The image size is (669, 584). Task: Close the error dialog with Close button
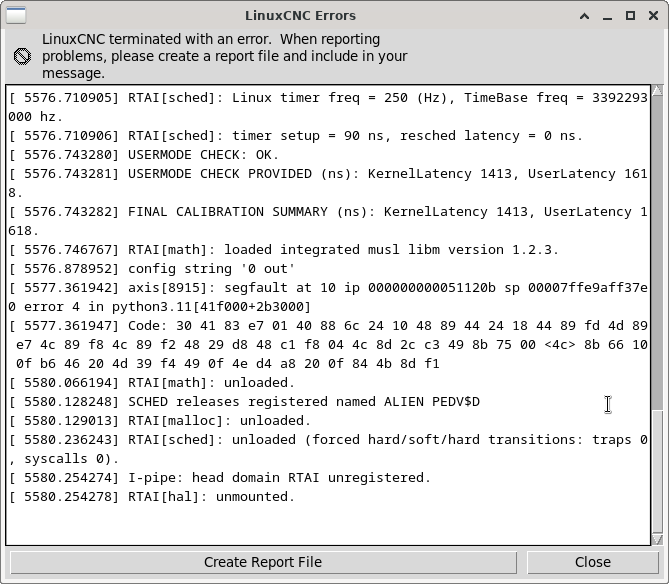593,562
